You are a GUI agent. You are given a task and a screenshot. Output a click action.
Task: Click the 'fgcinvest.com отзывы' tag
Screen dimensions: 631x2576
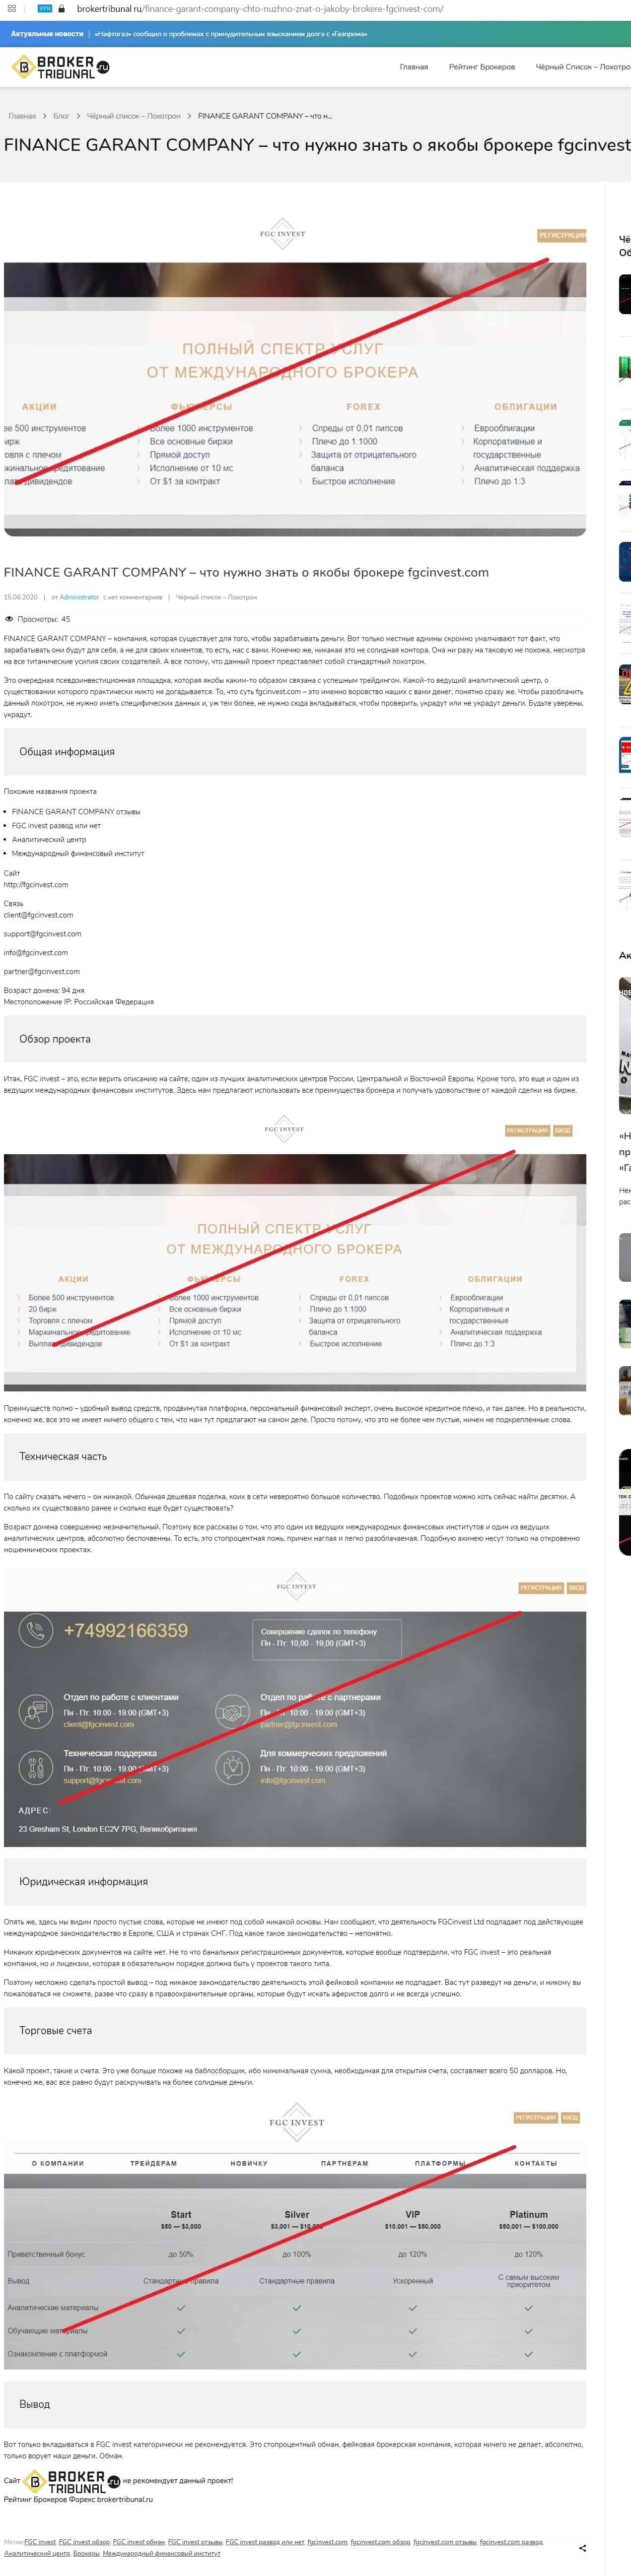[x=445, y=2541]
